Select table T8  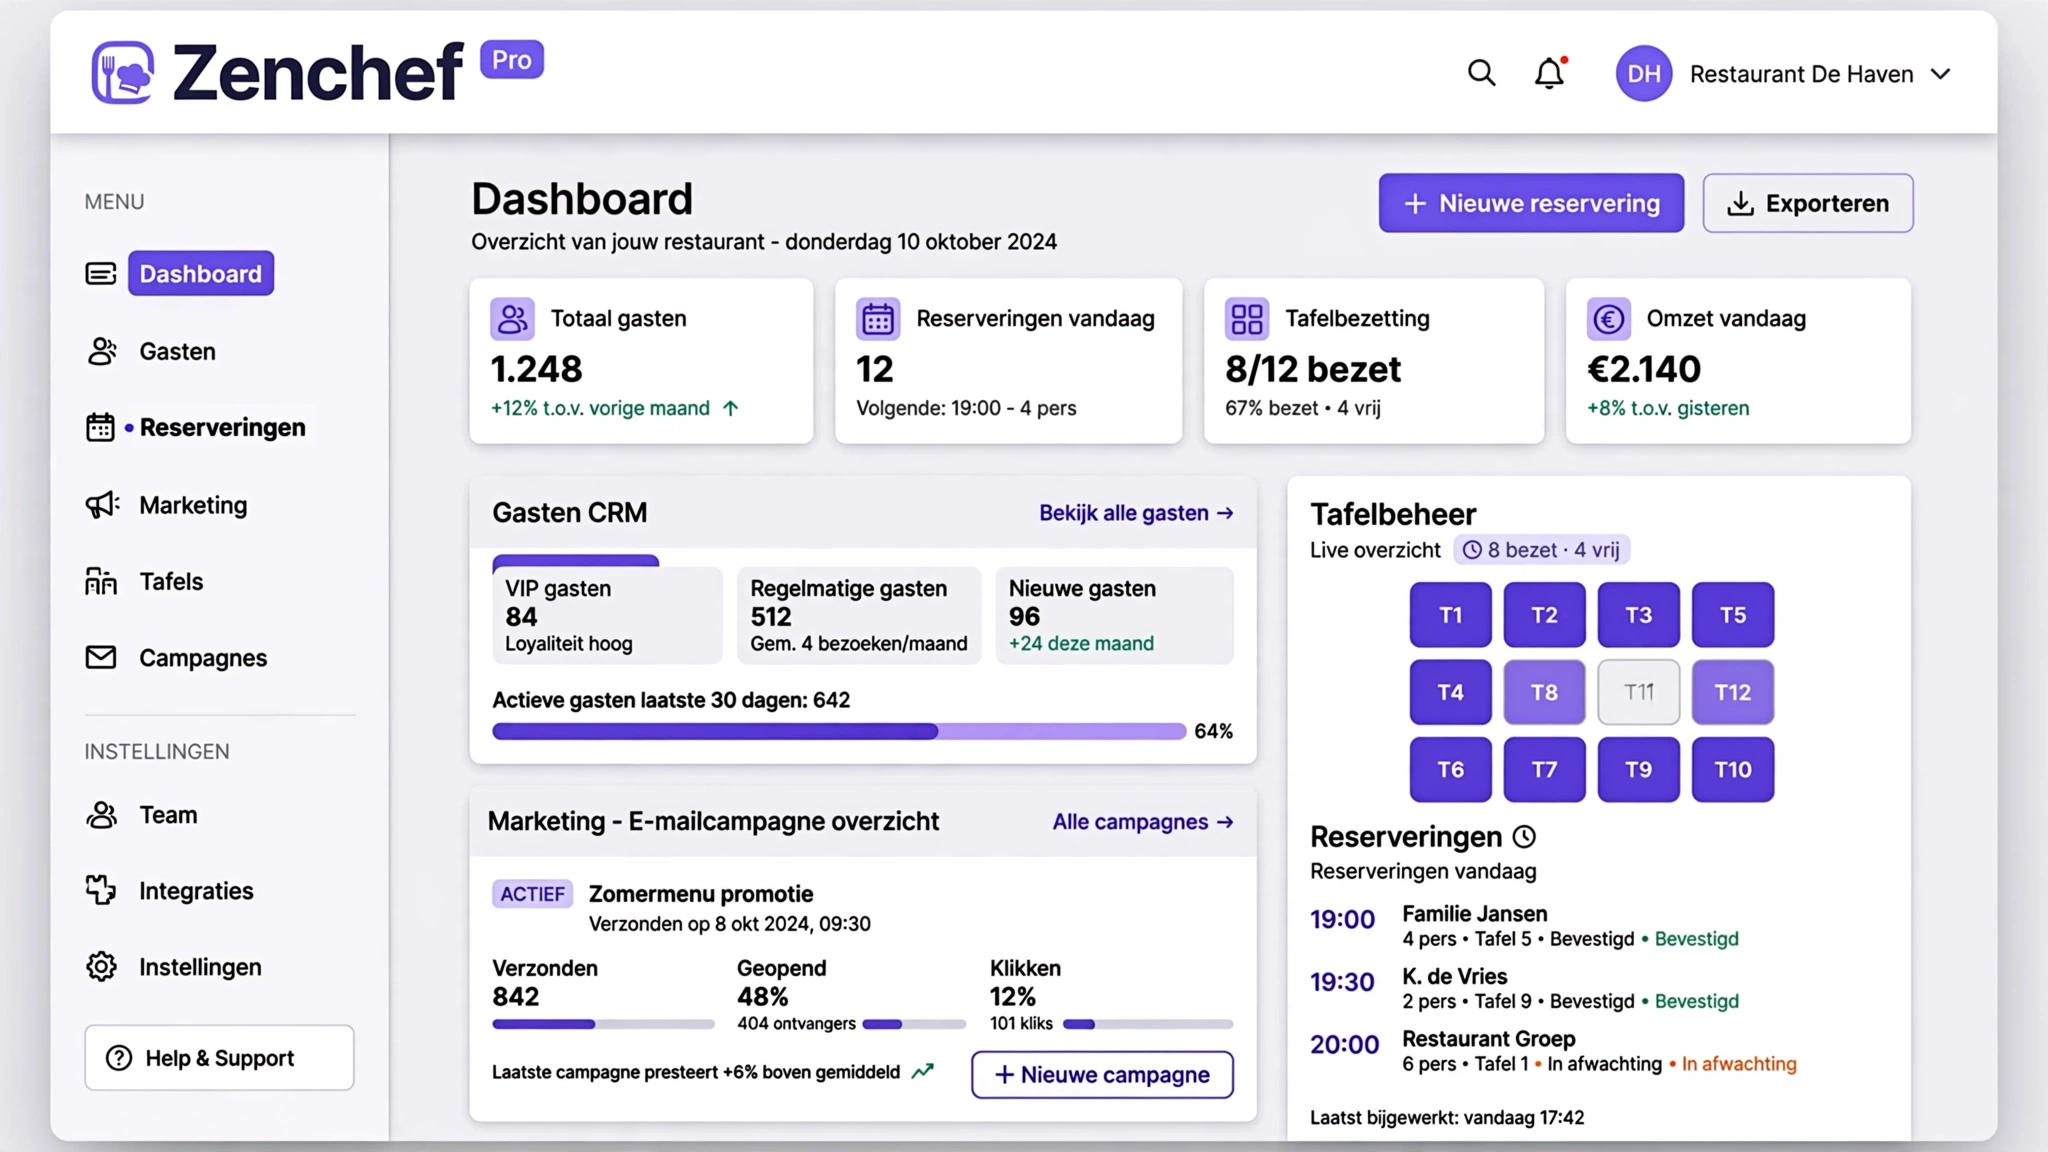(x=1544, y=692)
